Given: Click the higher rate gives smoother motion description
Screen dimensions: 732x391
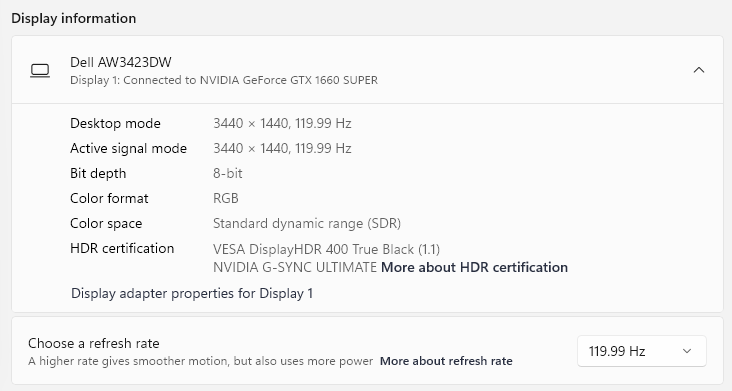Looking at the screenshot, I should coord(201,361).
